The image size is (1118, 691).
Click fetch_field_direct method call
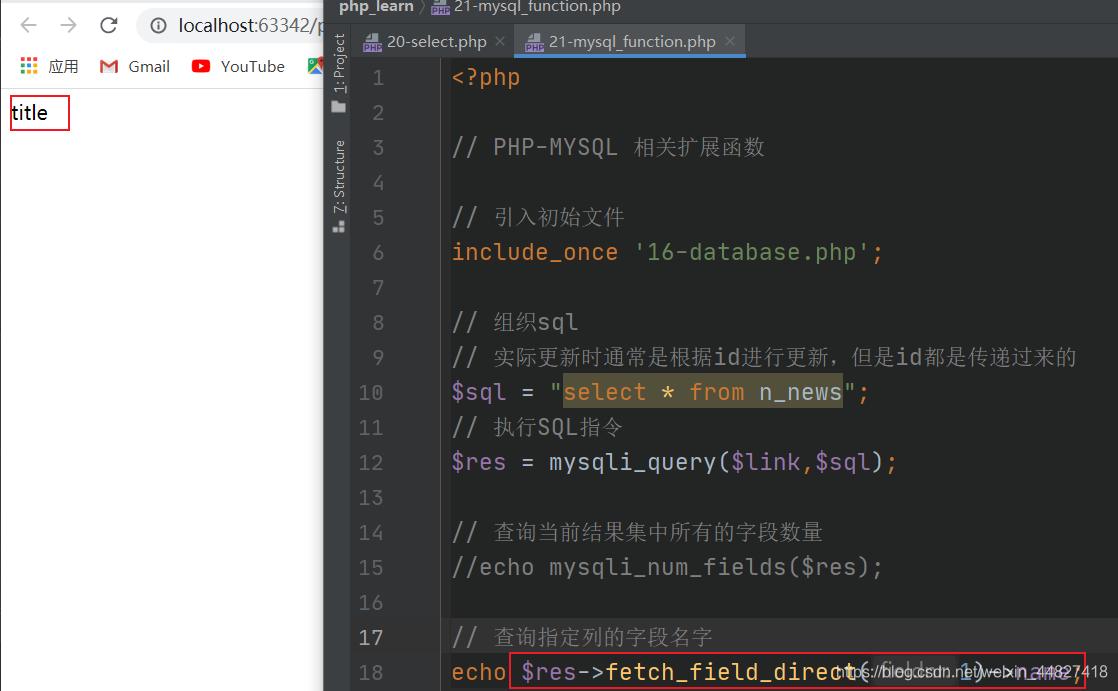pos(730,672)
